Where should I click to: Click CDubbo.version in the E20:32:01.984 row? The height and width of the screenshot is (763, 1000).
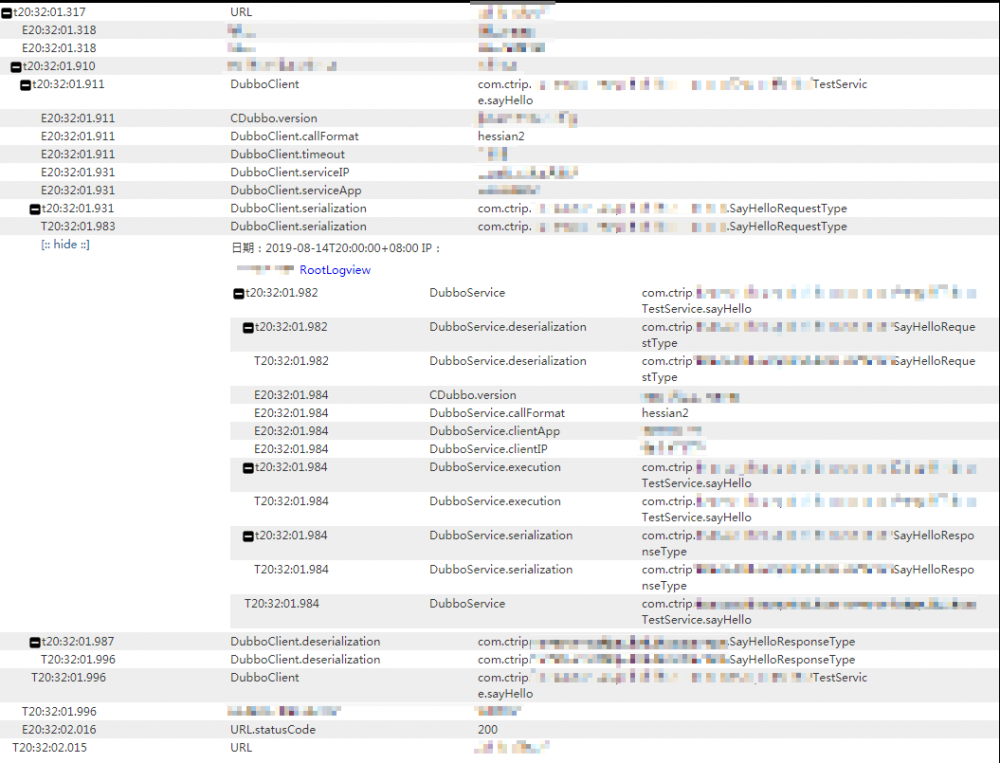(473, 395)
